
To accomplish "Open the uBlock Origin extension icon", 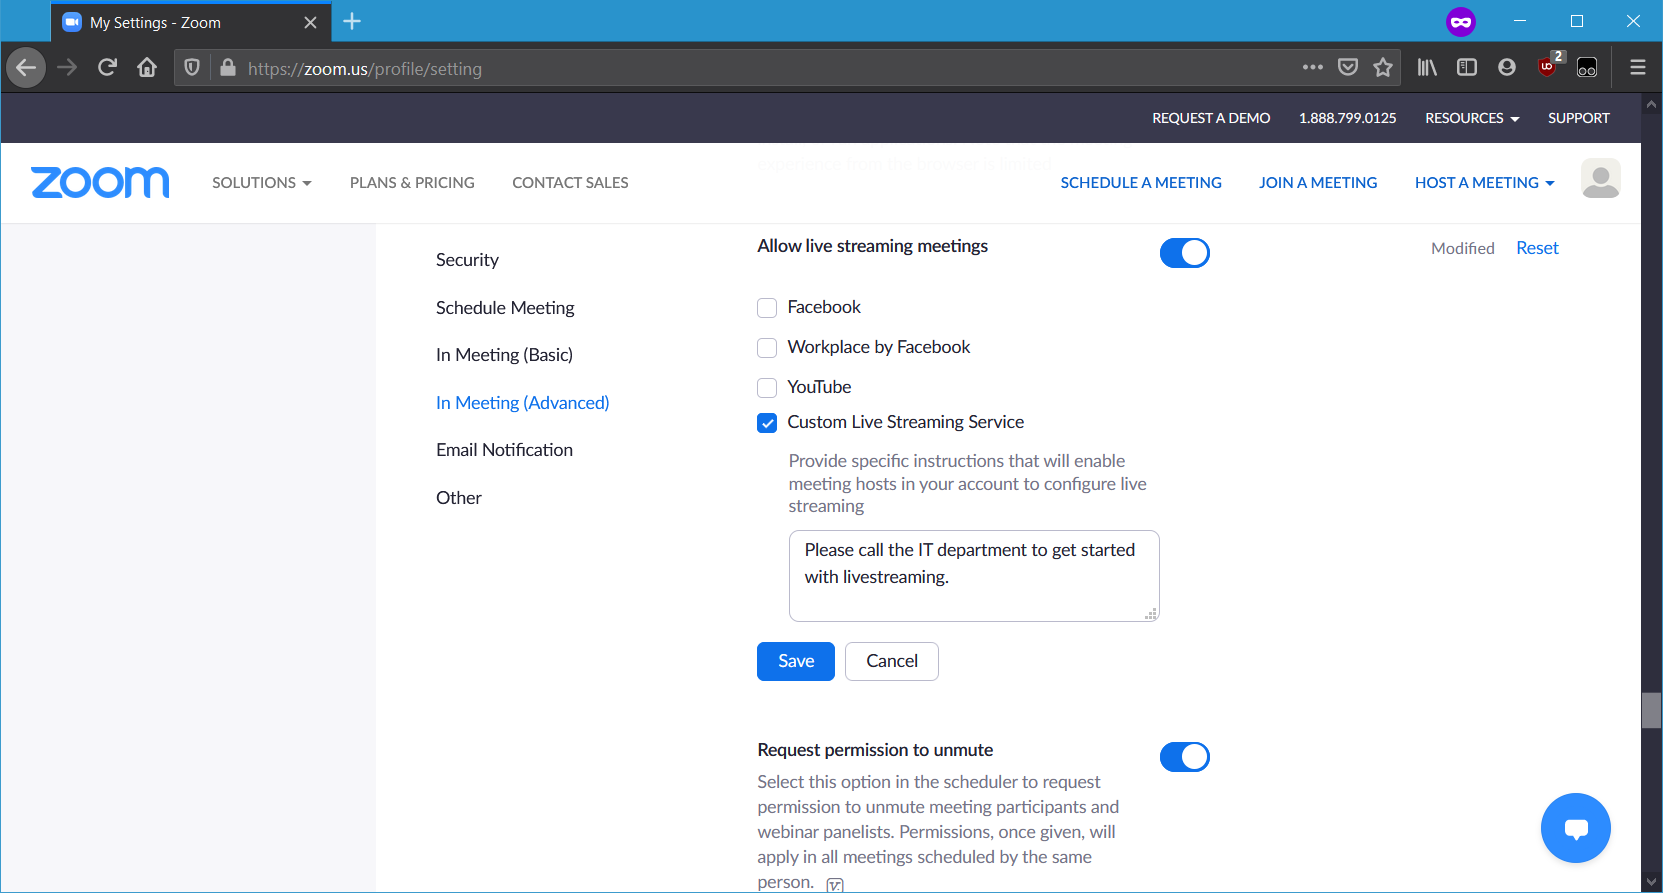I will tap(1547, 68).
